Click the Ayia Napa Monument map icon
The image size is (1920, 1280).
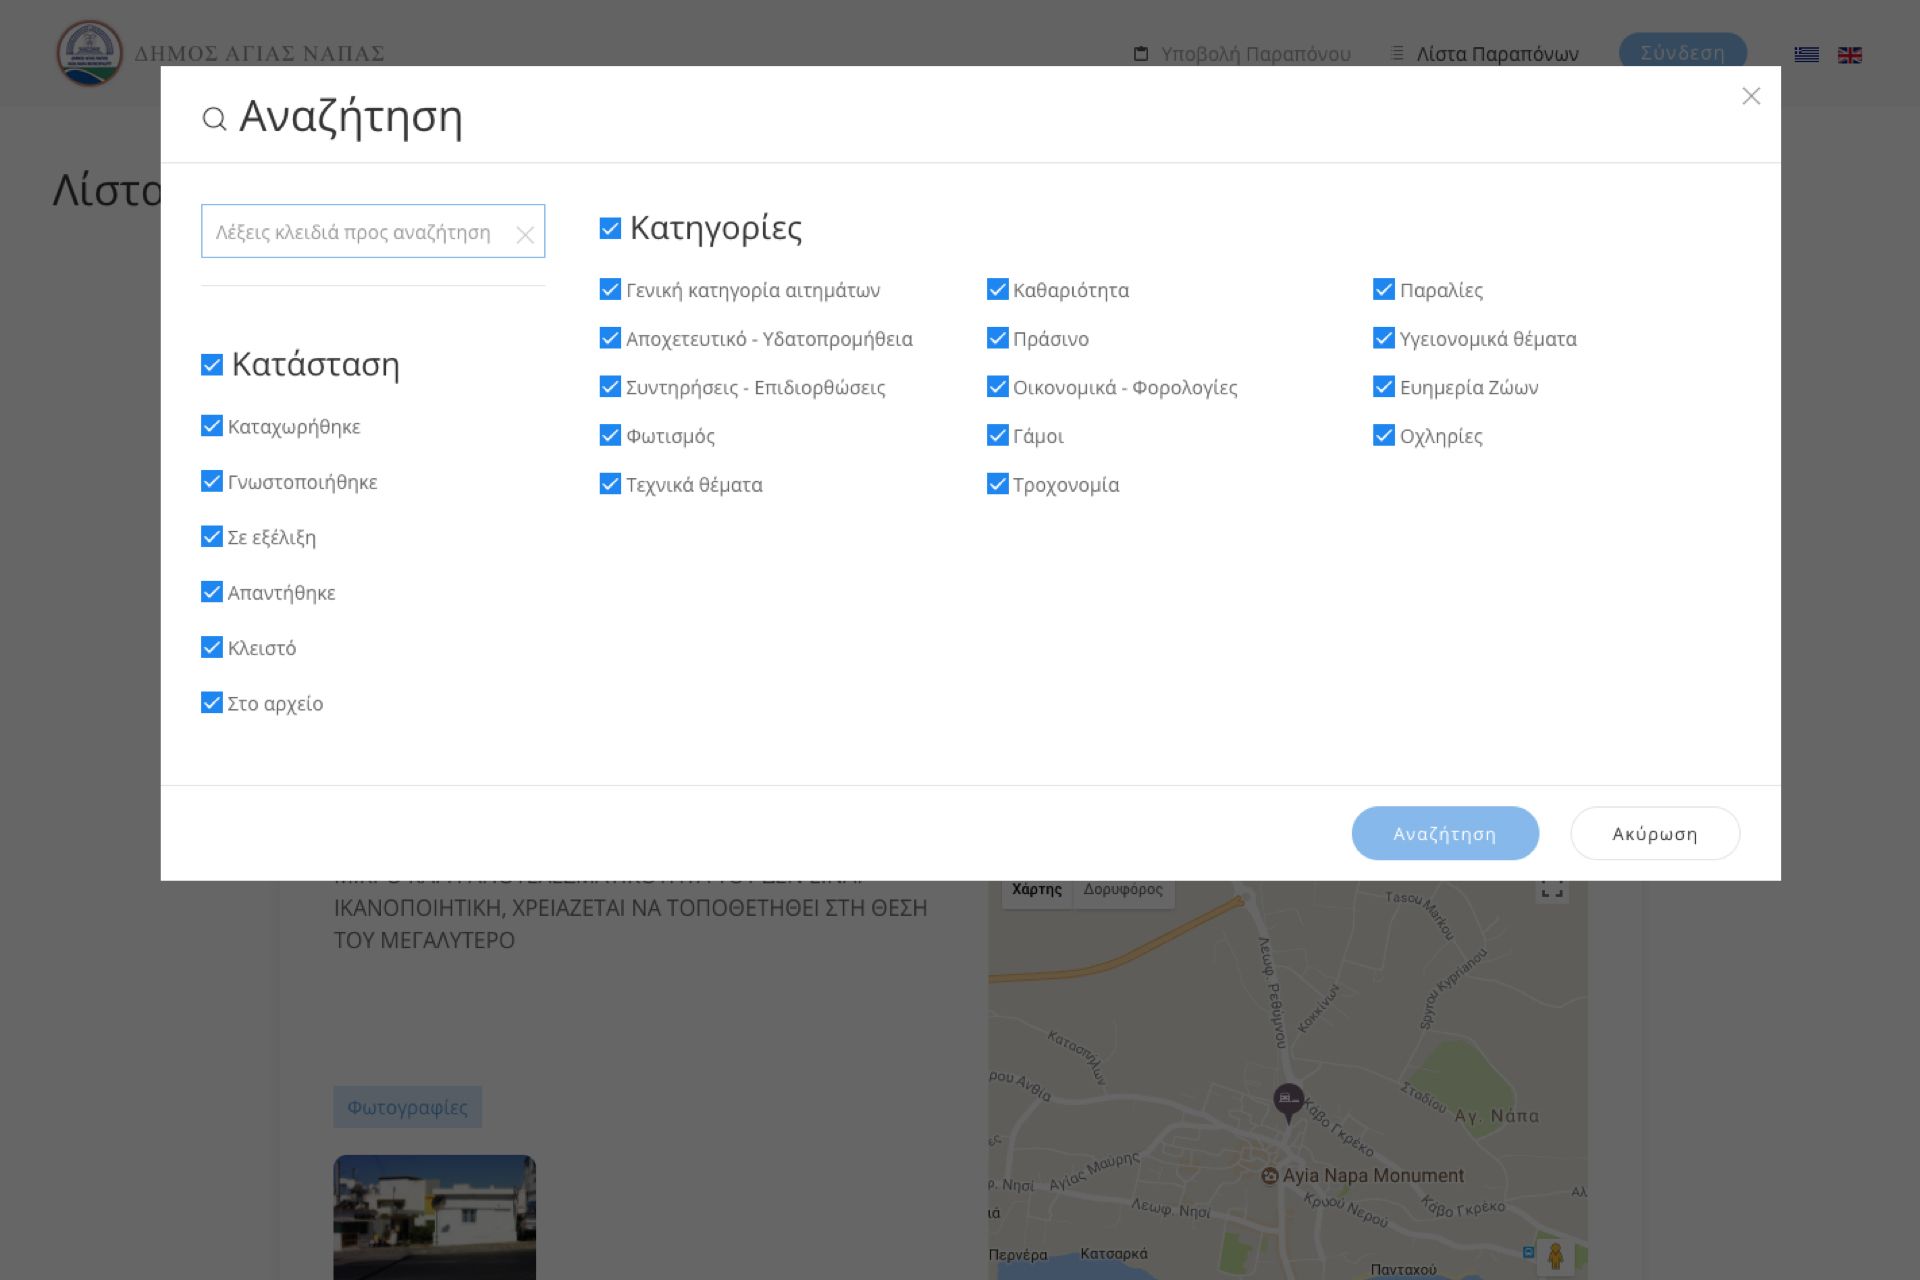coord(1269,1176)
